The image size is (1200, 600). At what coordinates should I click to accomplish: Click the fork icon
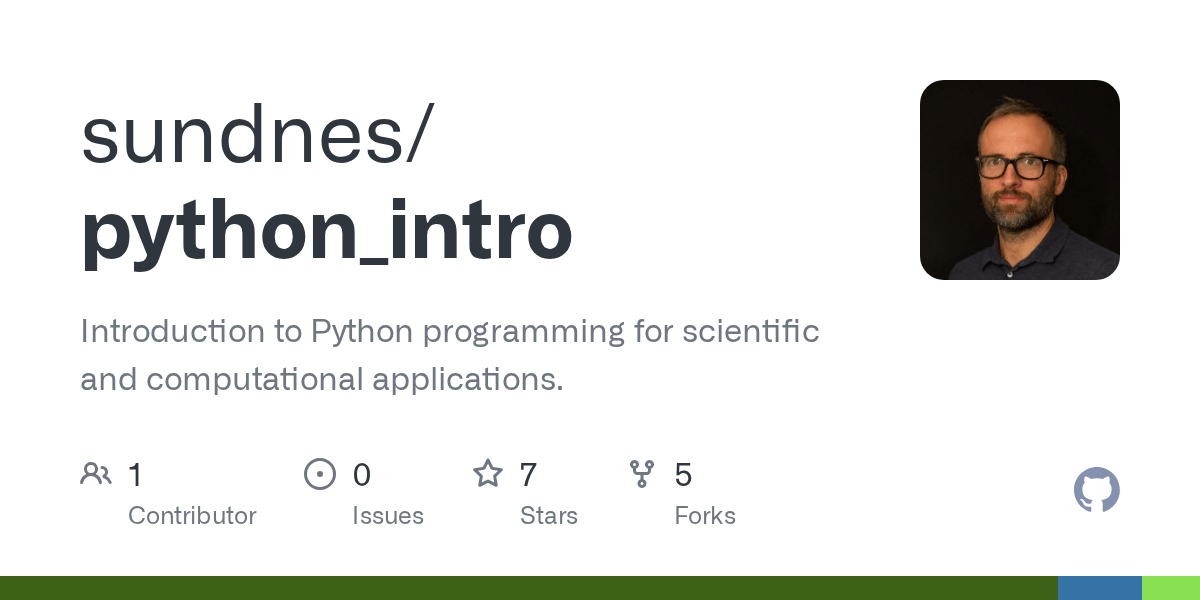point(642,474)
